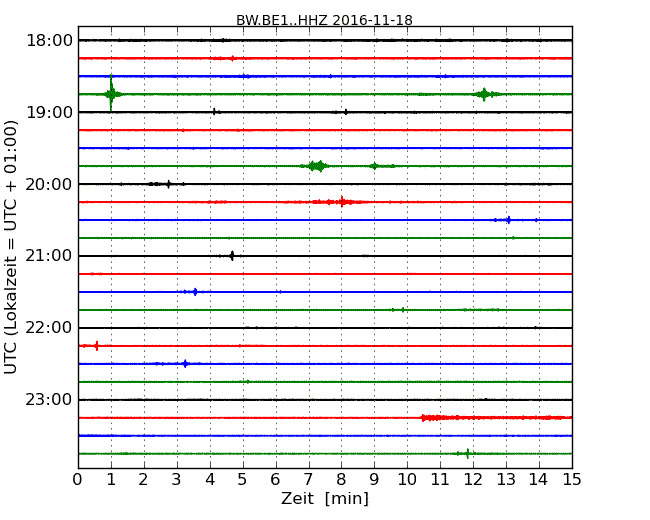
Task: Click the x-axis tick label 14
Action: (539, 480)
